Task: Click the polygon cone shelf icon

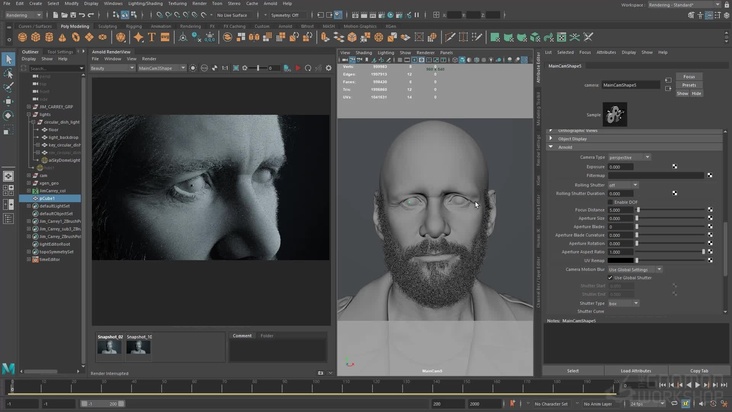Action: pos(64,39)
